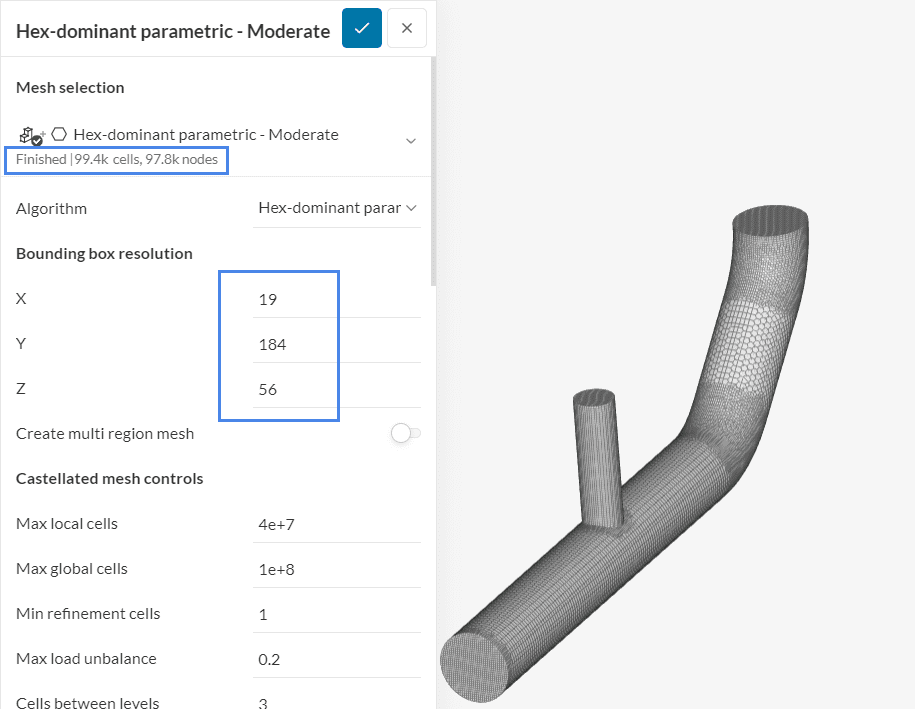Edit the Max local cells value
This screenshot has width=915, height=709.
[337, 524]
